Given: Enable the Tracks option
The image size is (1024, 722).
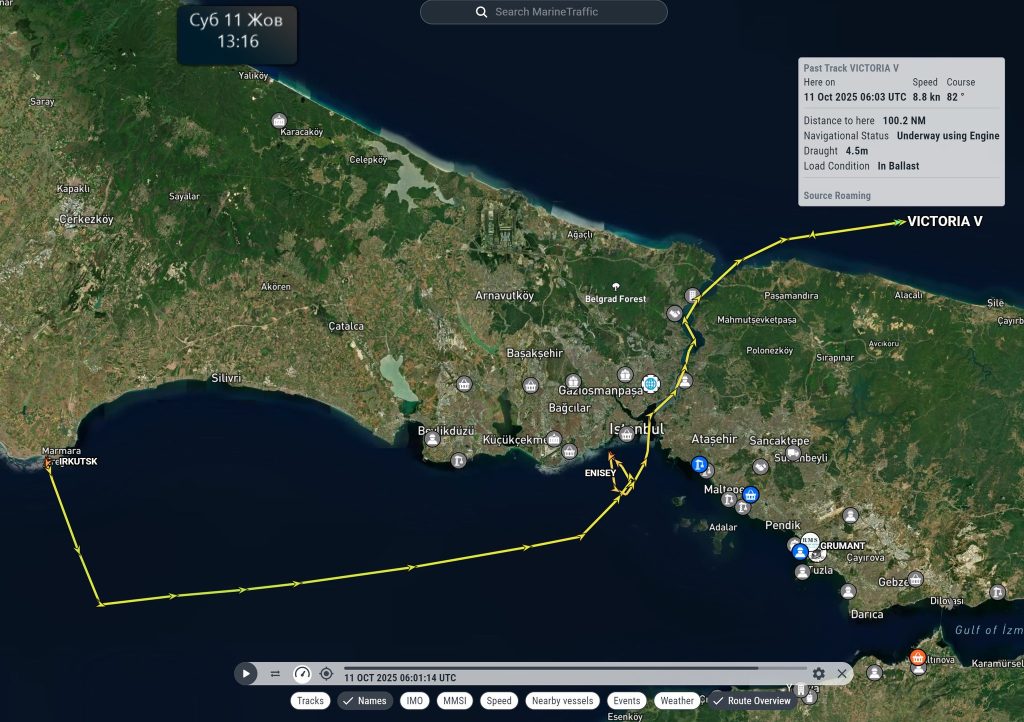Looking at the screenshot, I should [310, 701].
